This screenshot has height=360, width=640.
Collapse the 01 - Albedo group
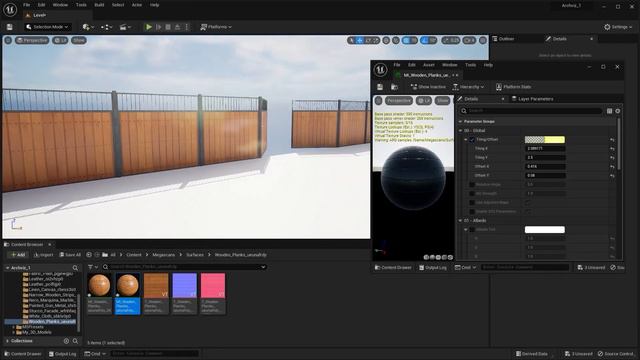[460, 220]
